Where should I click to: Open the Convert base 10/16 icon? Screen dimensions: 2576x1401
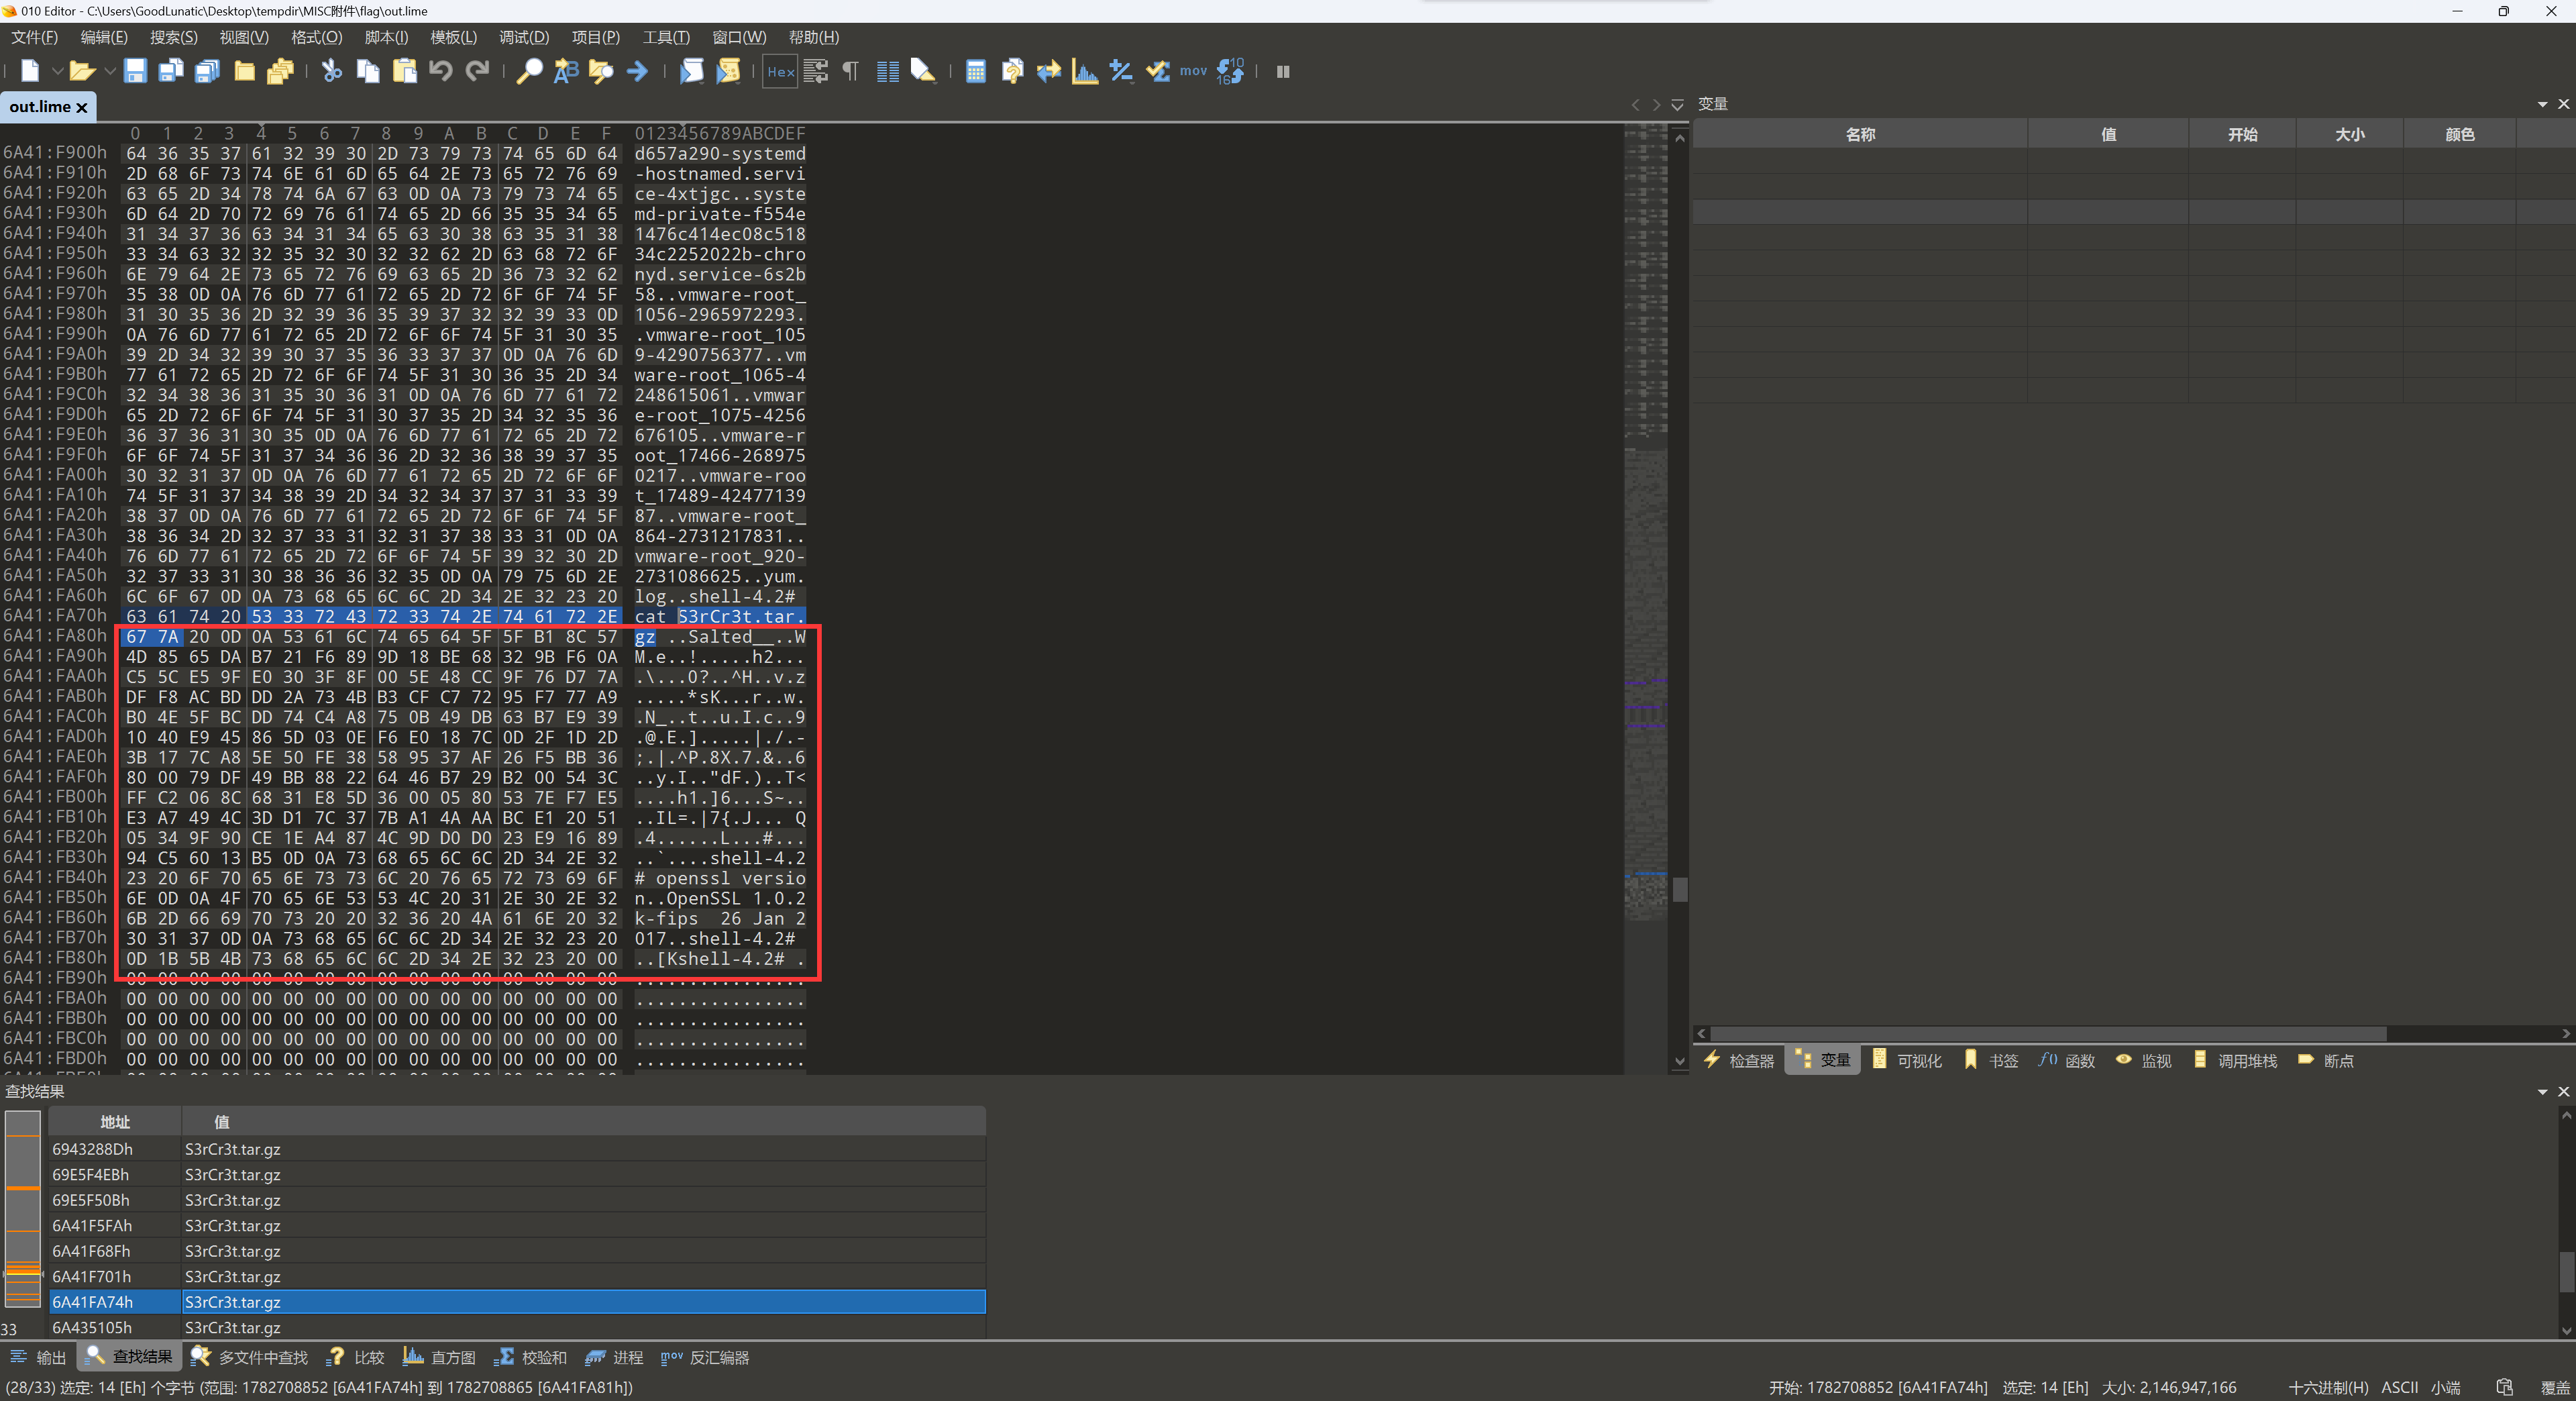1230,71
